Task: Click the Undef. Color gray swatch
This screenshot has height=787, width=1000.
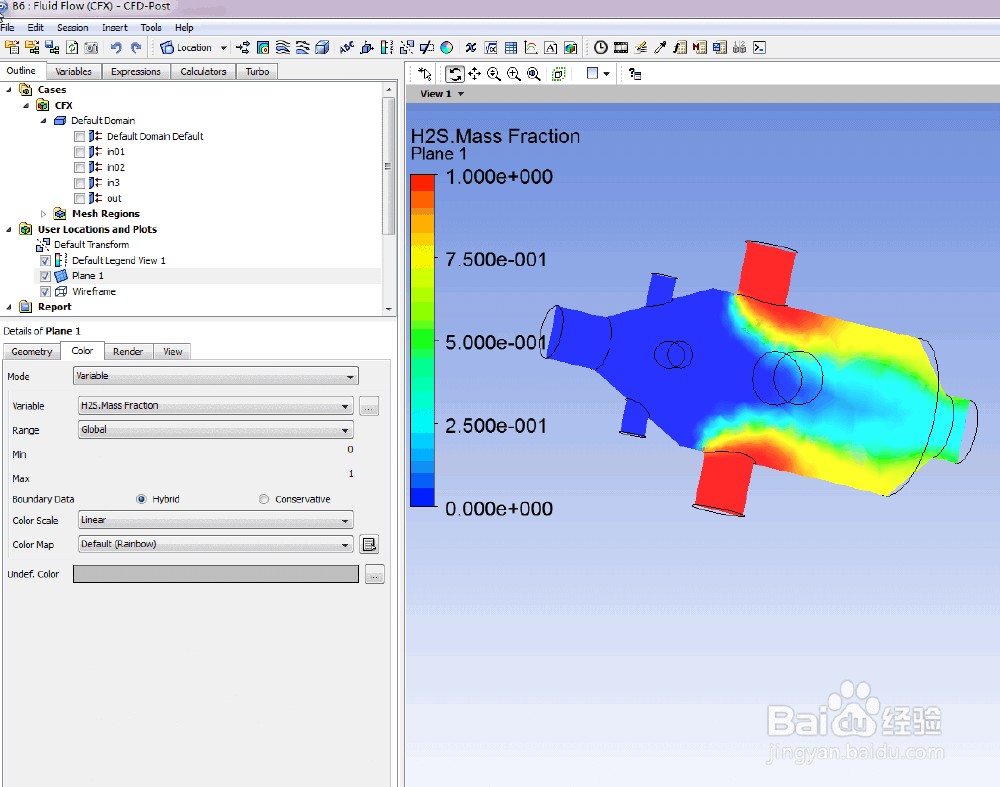Action: [x=216, y=574]
